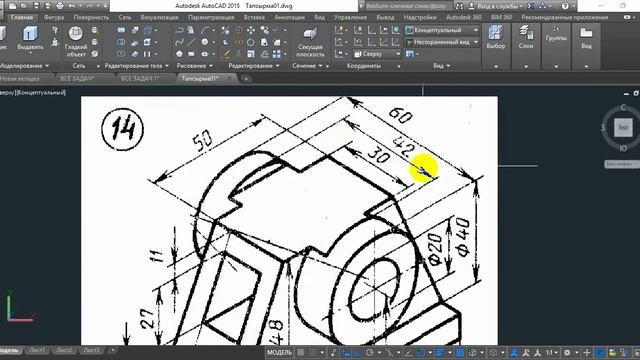Click the Array icon in Редактирование panel
Screen dimensions: 640x360
(x=277, y=54)
